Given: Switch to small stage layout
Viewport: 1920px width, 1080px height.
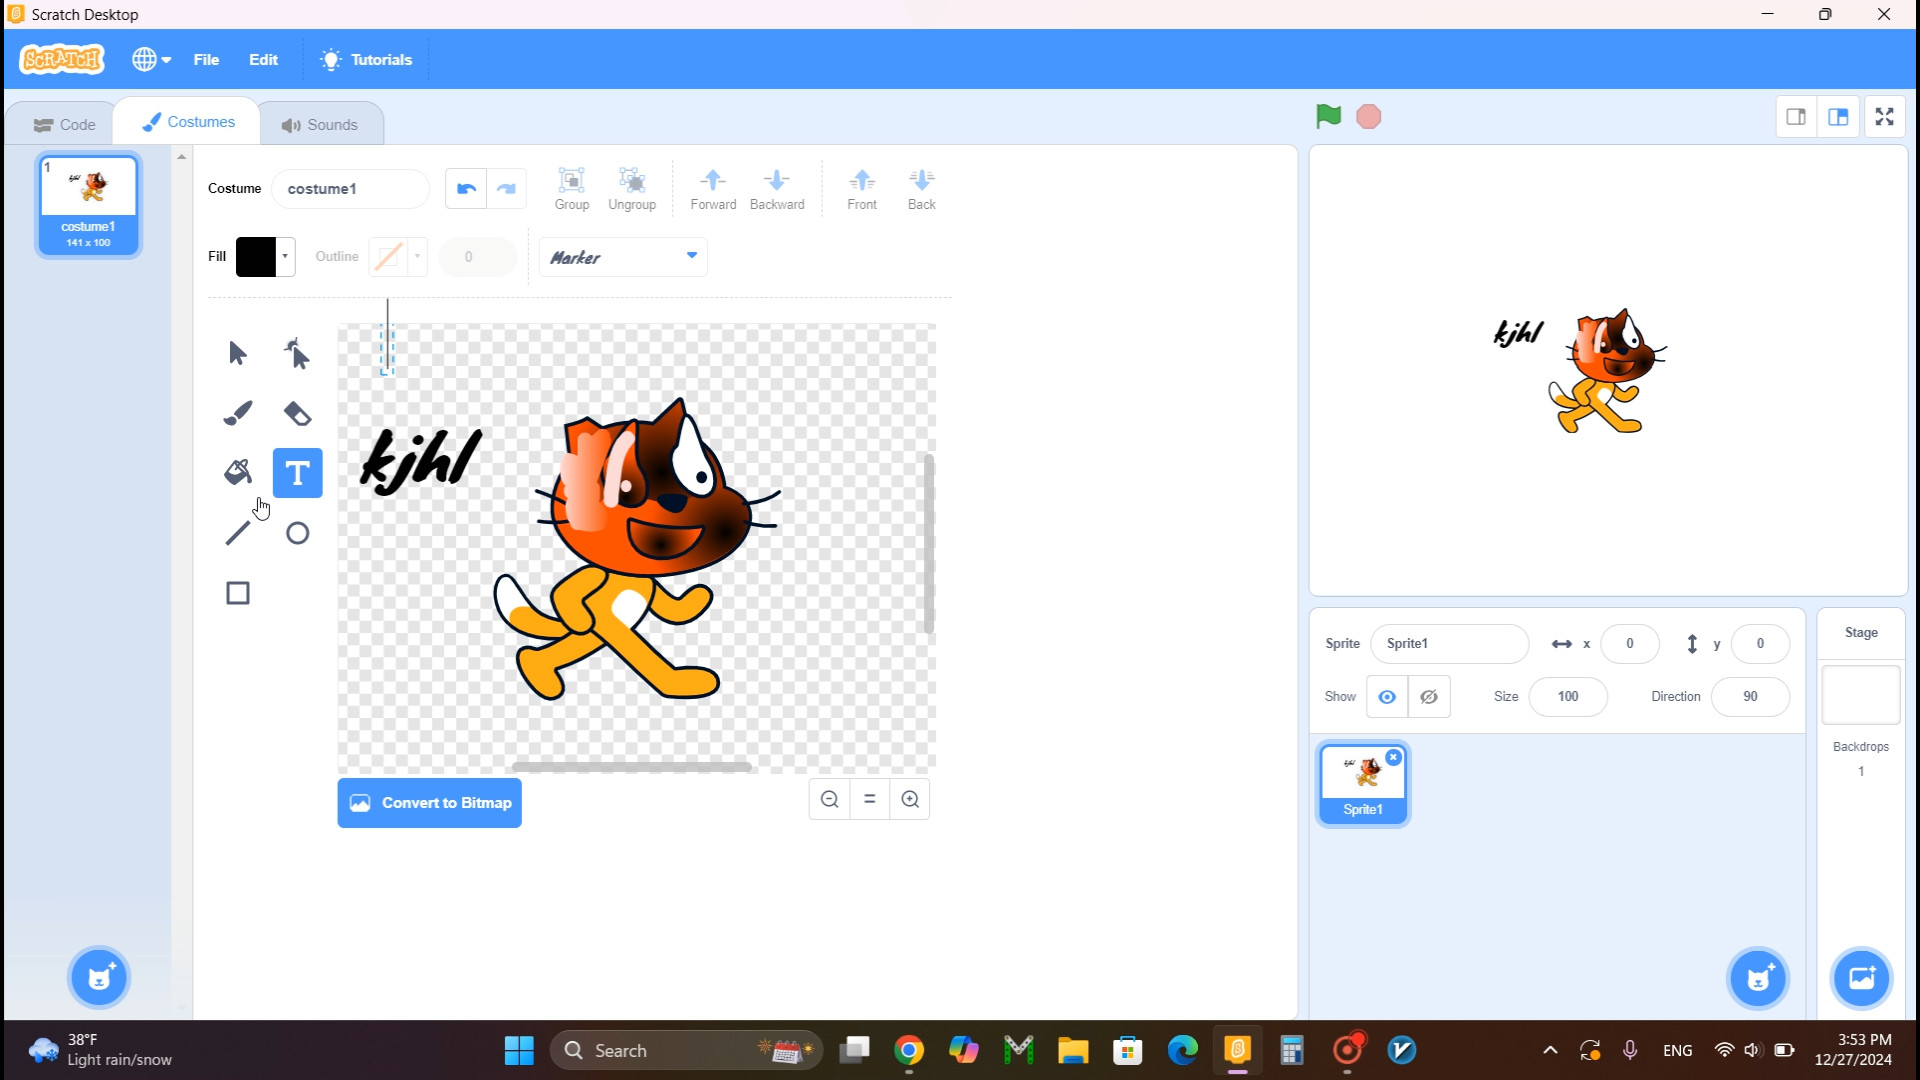Looking at the screenshot, I should pyautogui.click(x=1796, y=117).
